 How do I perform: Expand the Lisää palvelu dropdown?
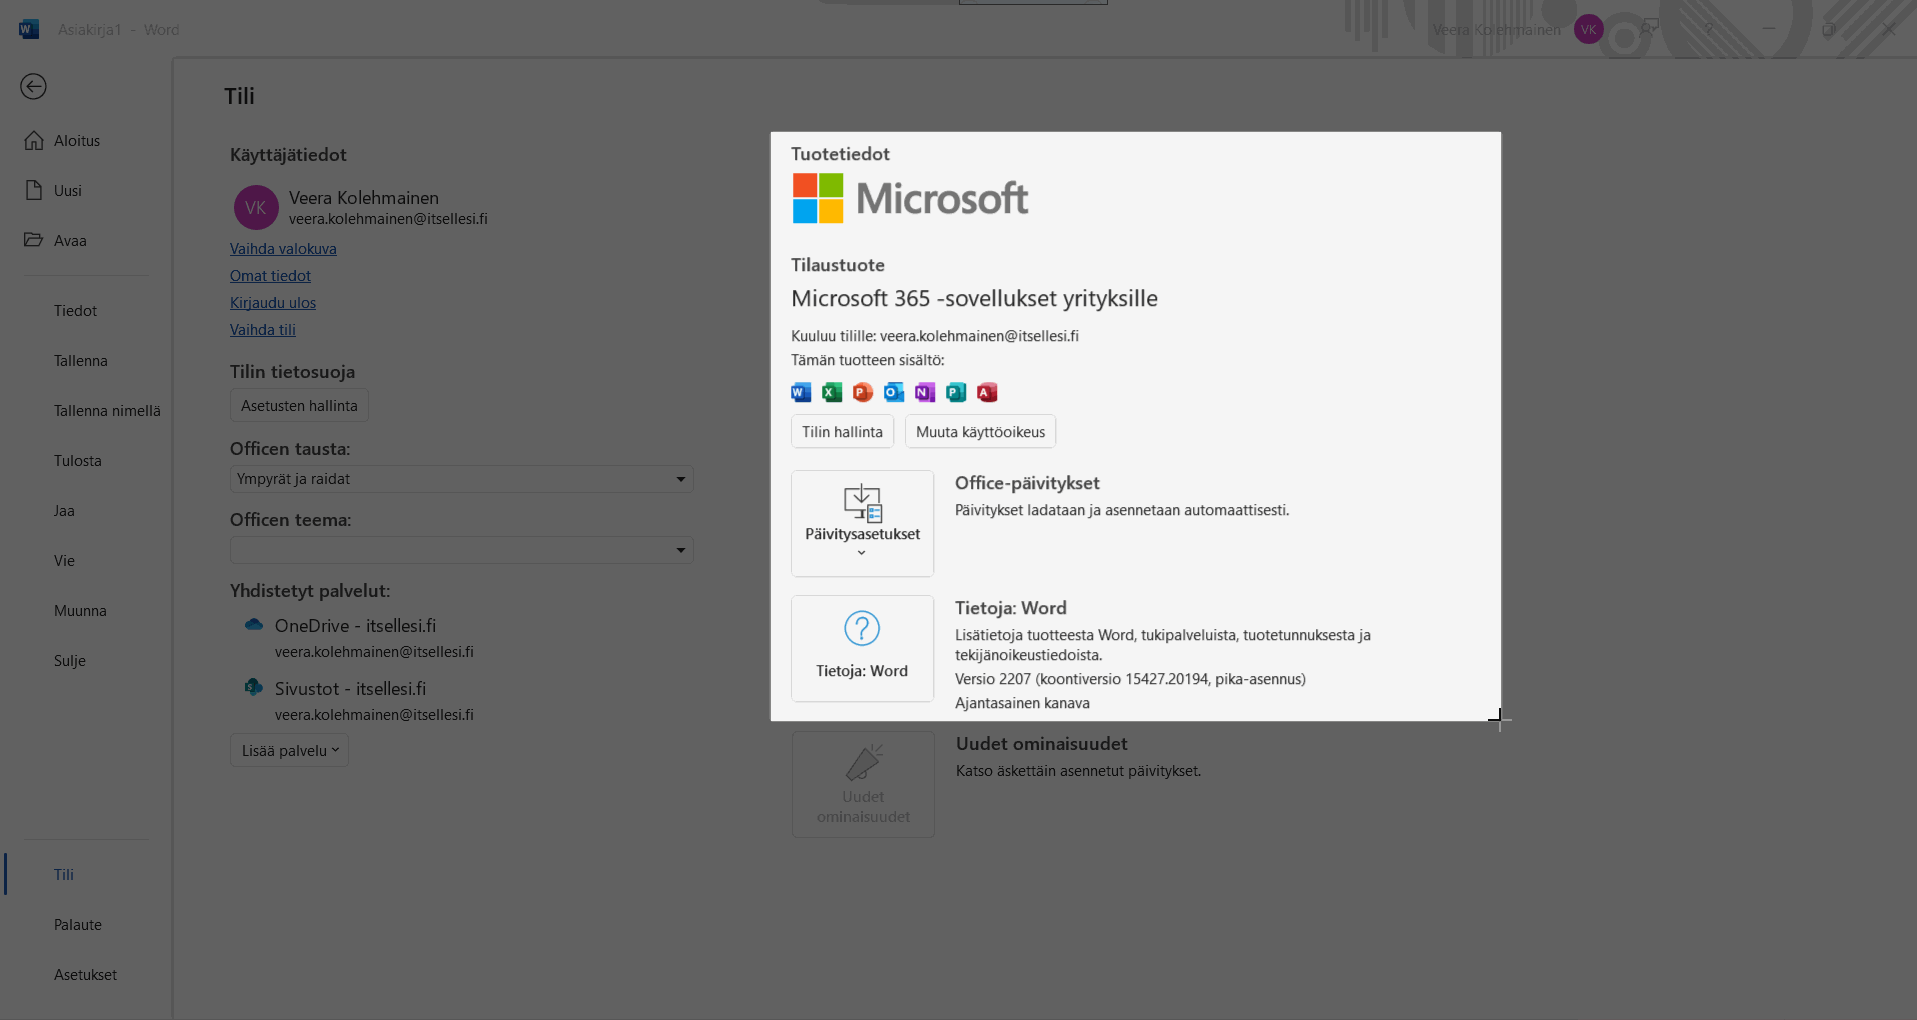[x=289, y=751]
